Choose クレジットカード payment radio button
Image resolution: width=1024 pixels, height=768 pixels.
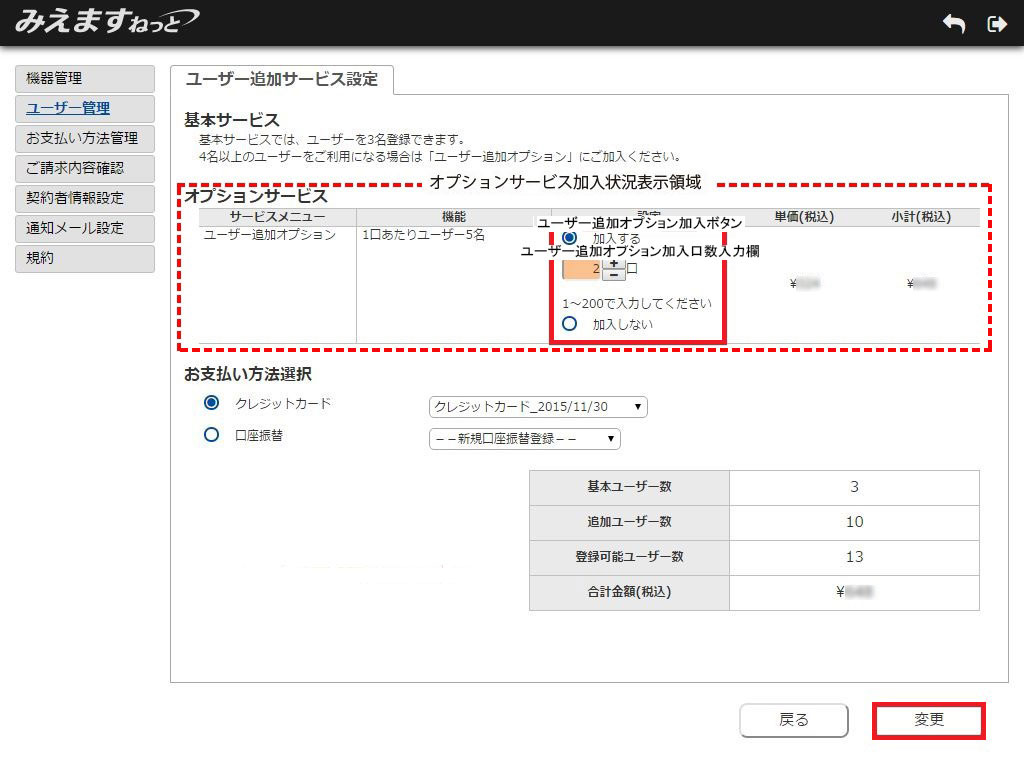(211, 403)
